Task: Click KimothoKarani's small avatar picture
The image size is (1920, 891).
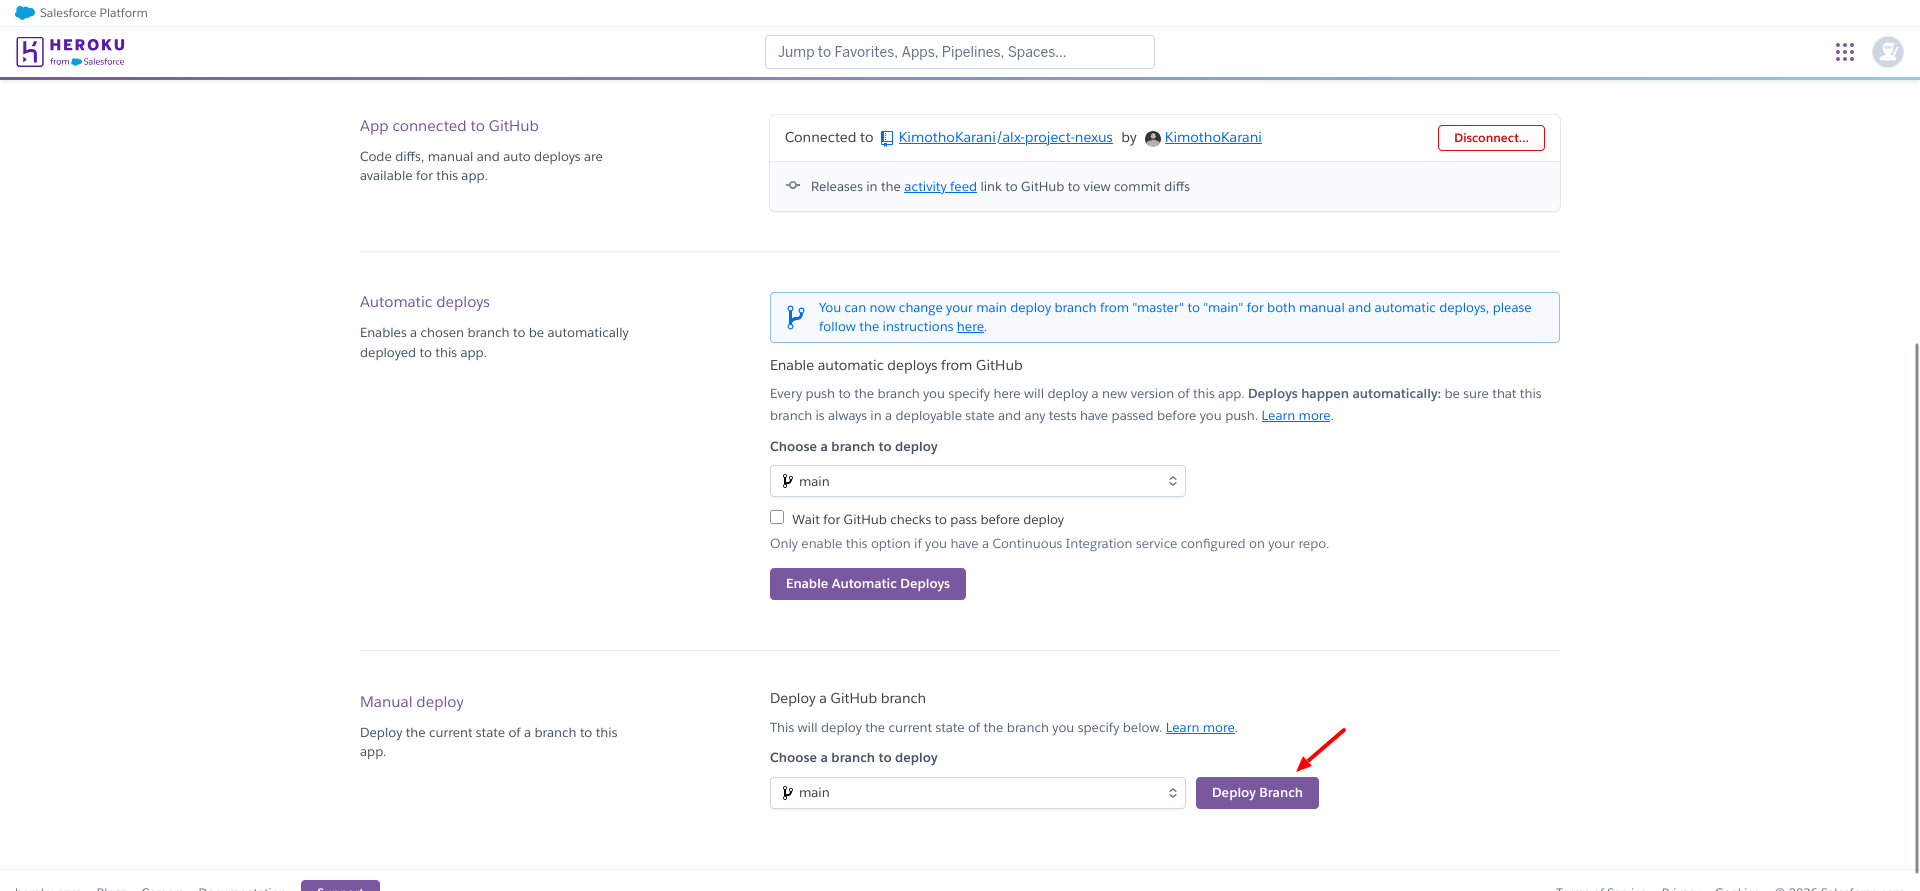Action: click(x=1153, y=138)
